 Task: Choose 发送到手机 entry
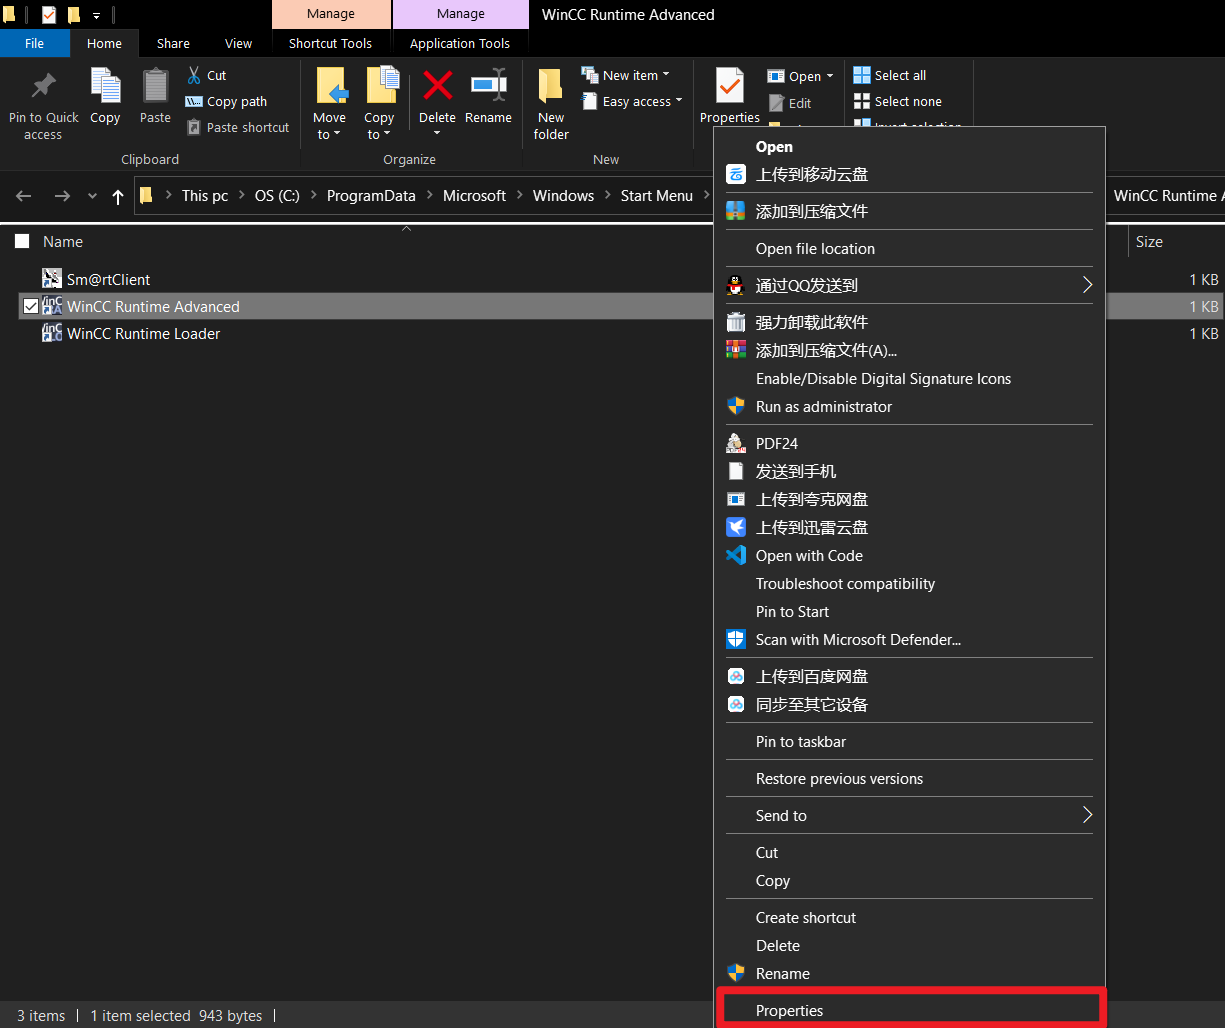click(910, 471)
